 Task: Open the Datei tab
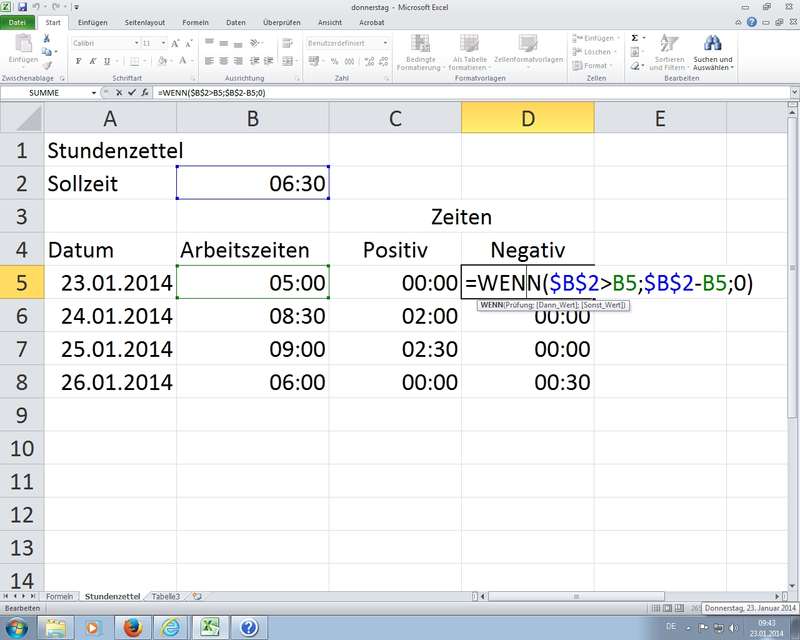point(17,22)
